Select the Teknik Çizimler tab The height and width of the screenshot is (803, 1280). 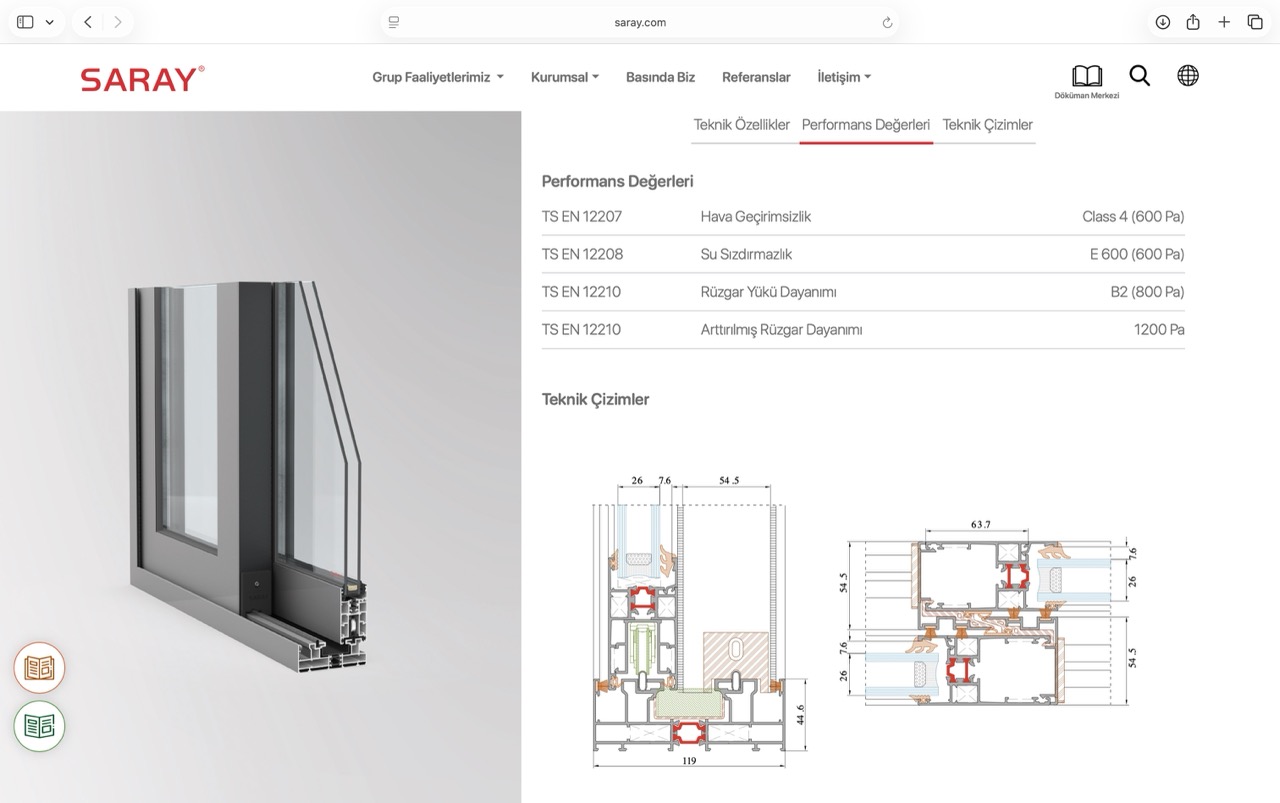[x=987, y=125]
